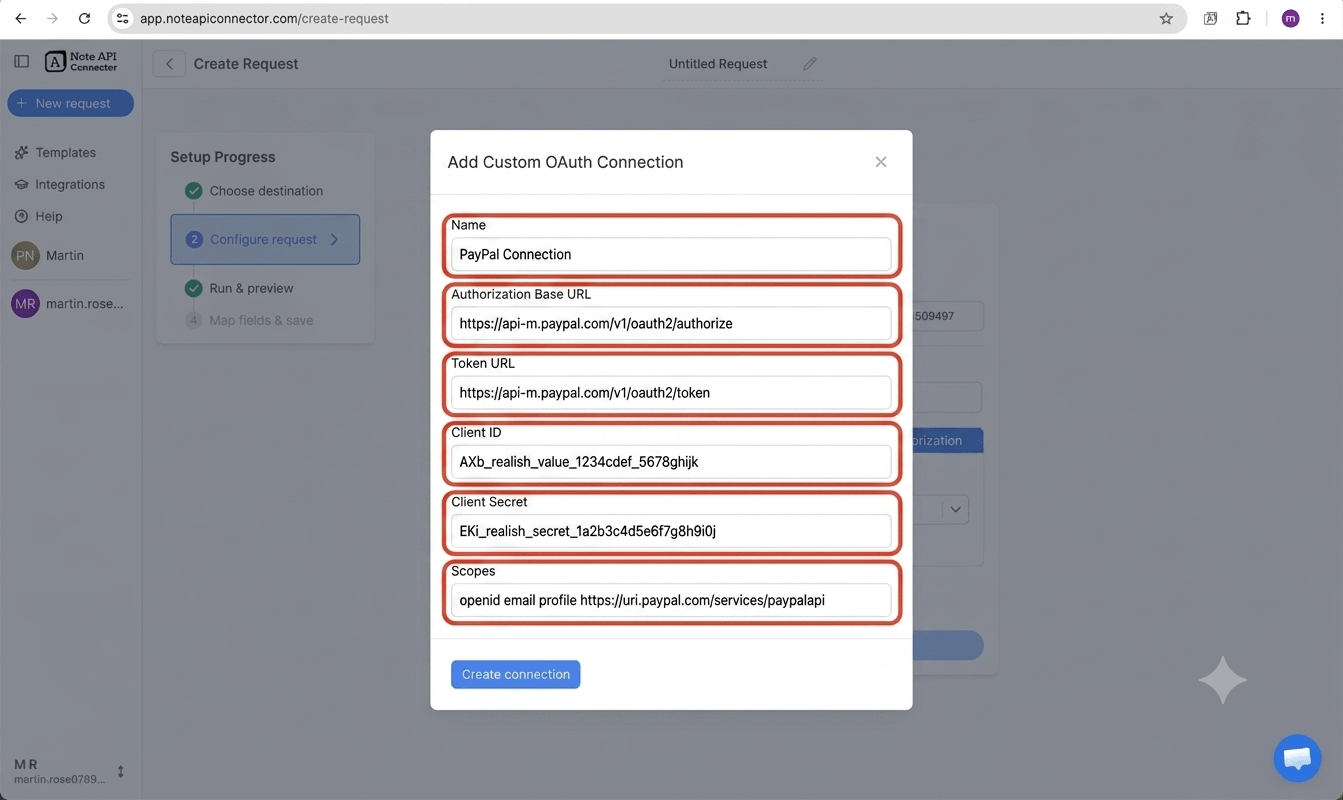Click the Note API Connector logo
The width and height of the screenshot is (1343, 800).
[82, 62]
